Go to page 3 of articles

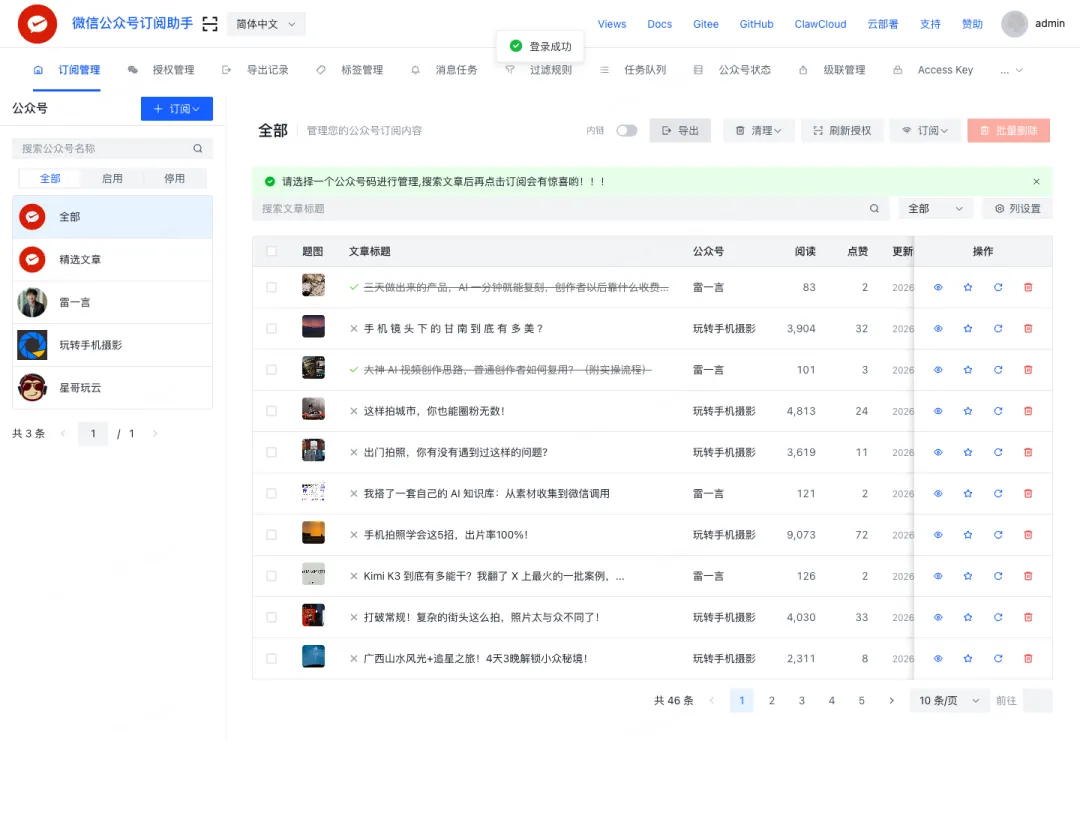pyautogui.click(x=802, y=700)
